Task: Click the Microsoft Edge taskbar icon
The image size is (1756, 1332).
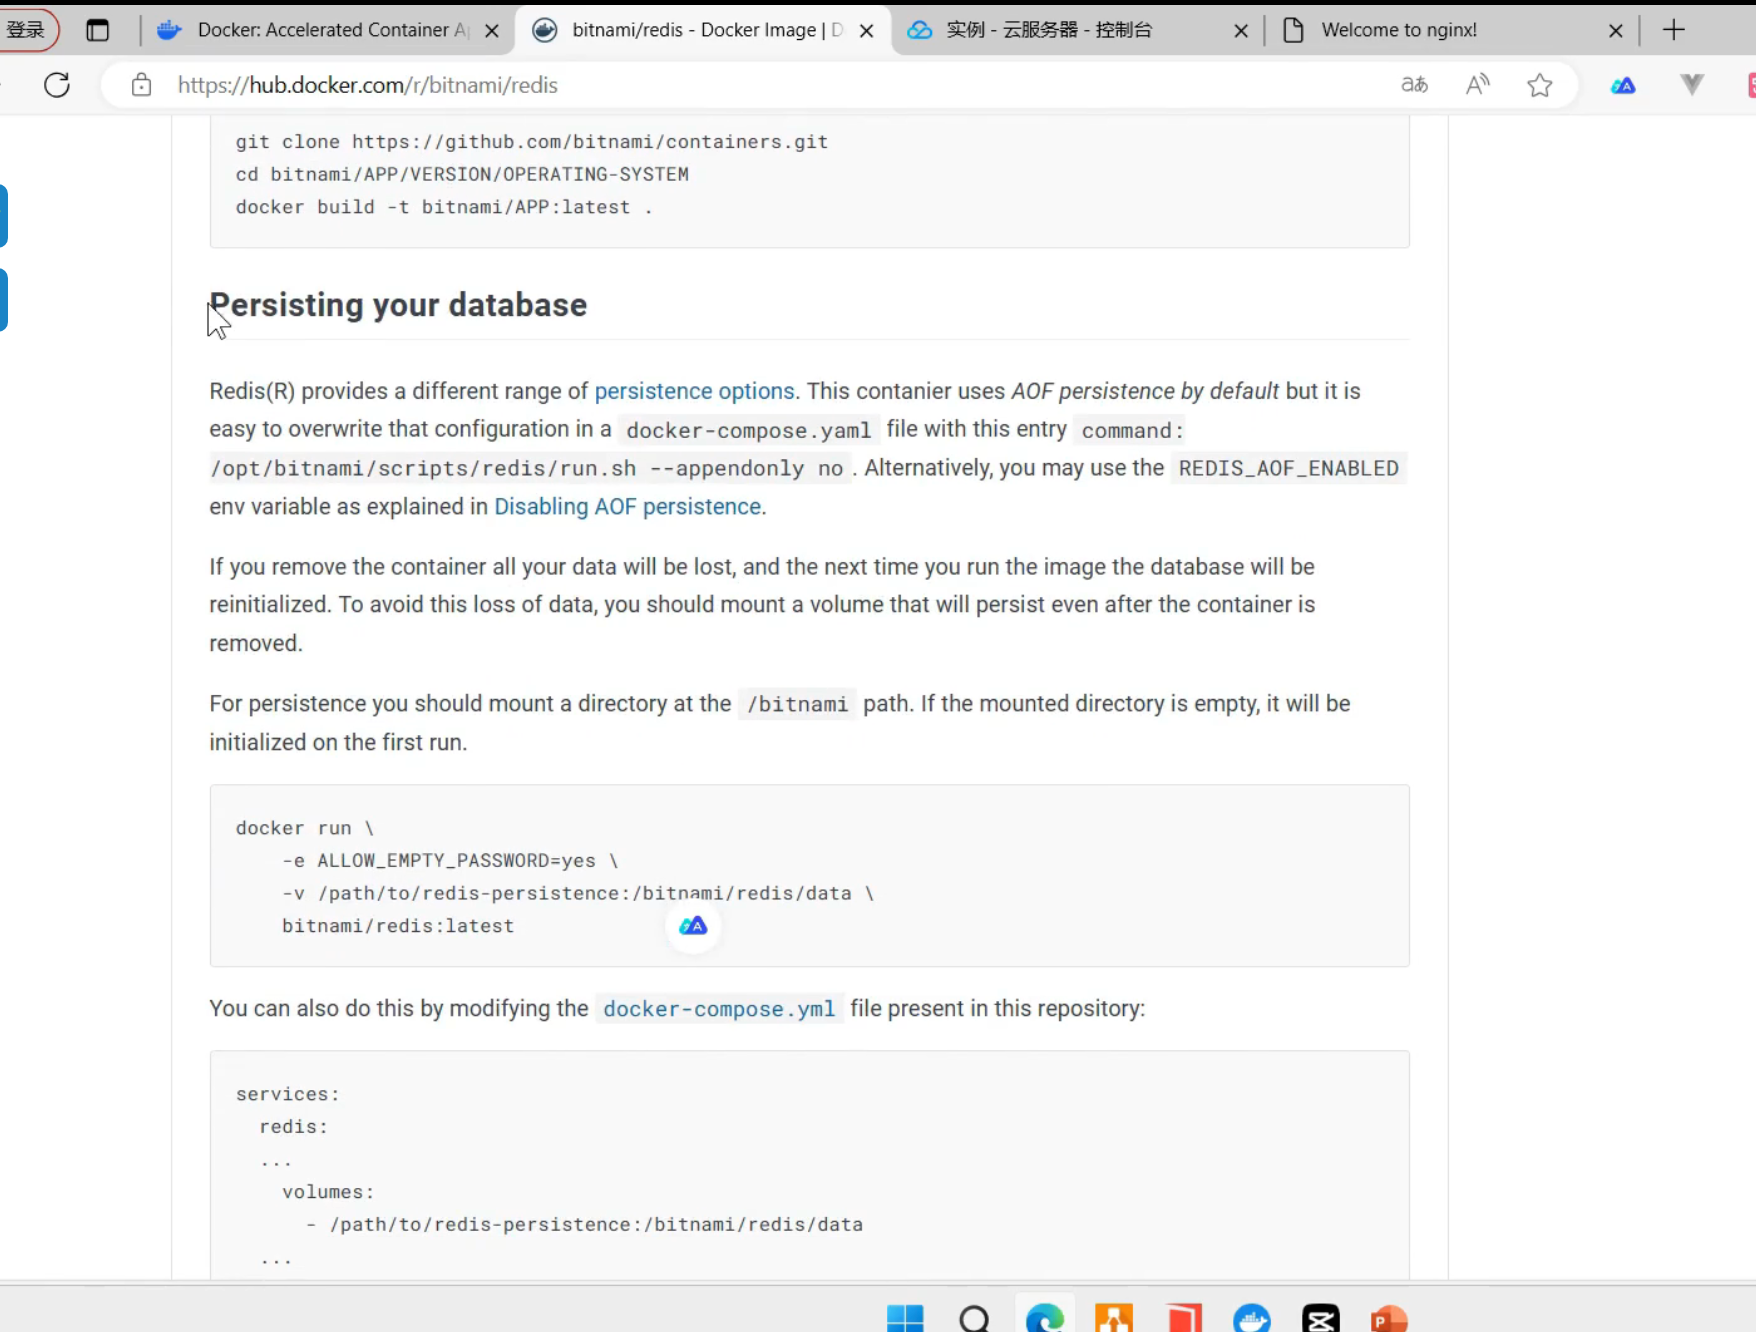Action: coord(1045,1318)
